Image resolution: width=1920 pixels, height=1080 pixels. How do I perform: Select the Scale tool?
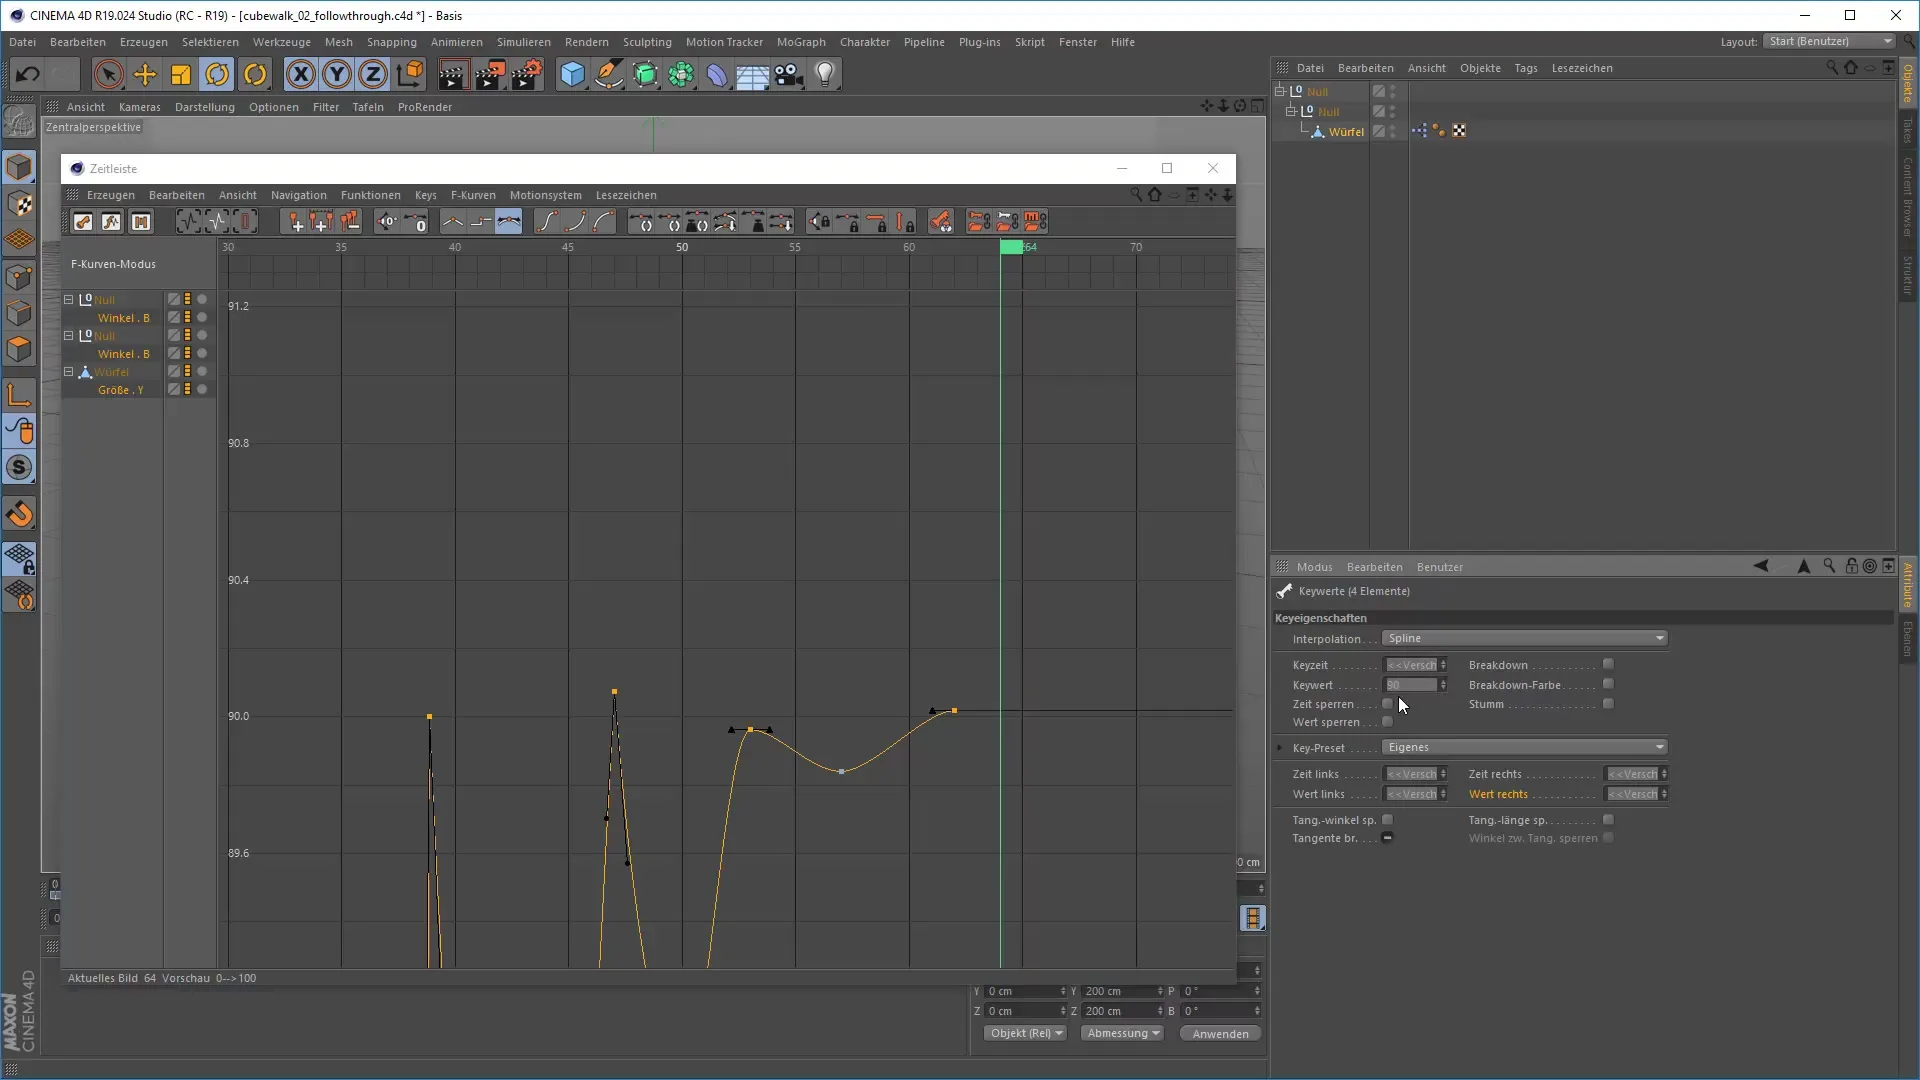pyautogui.click(x=181, y=74)
